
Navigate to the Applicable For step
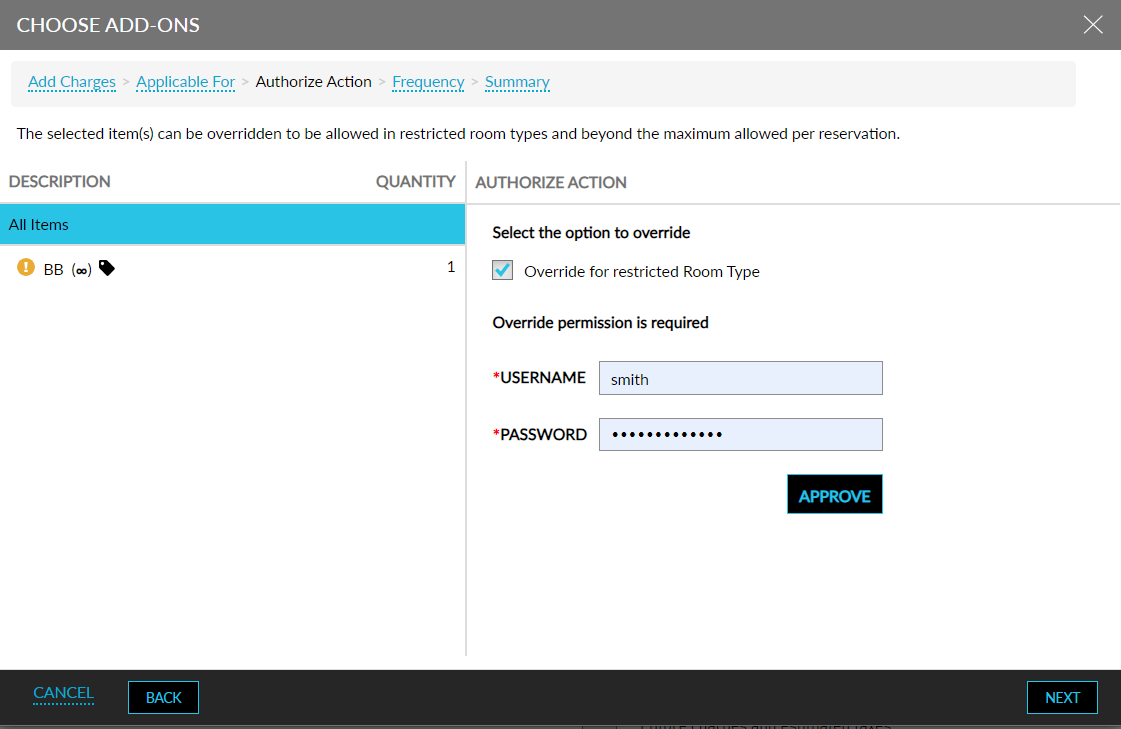coord(185,81)
